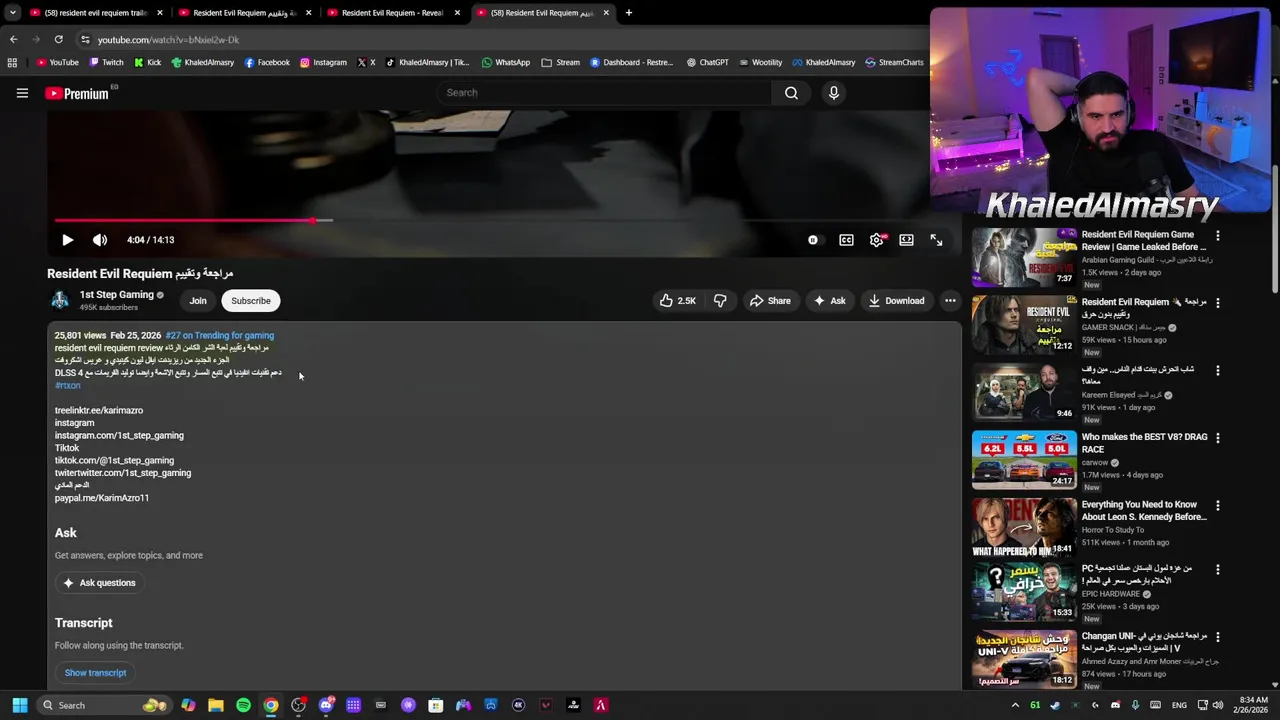Open options for GAMER SNACK video
This screenshot has width=1280, height=720.
(1217, 303)
